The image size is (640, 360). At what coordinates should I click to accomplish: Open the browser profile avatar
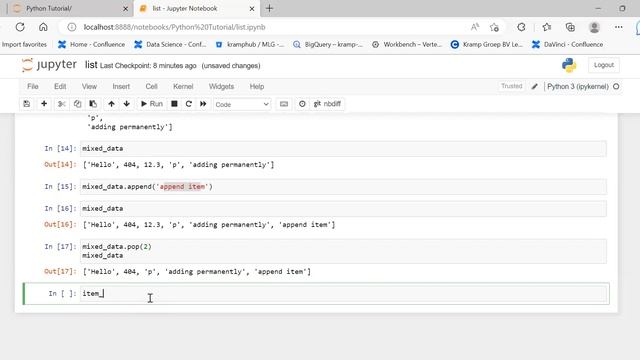594,27
